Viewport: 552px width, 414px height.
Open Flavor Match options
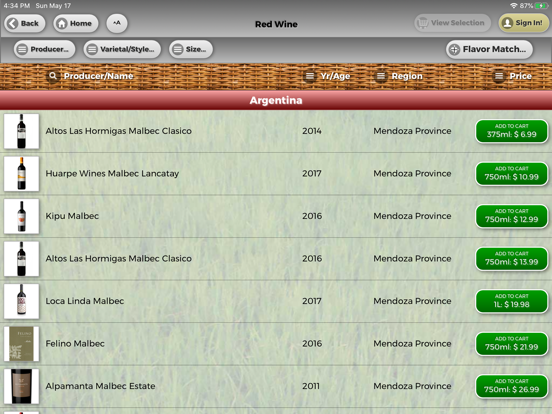(x=489, y=49)
